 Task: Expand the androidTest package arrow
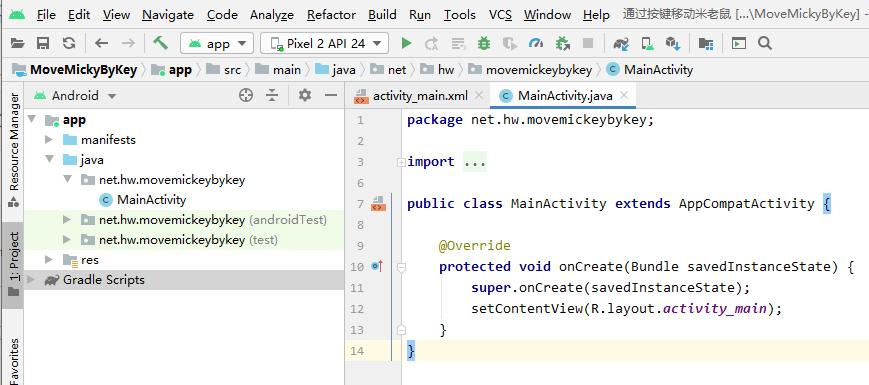[67, 220]
